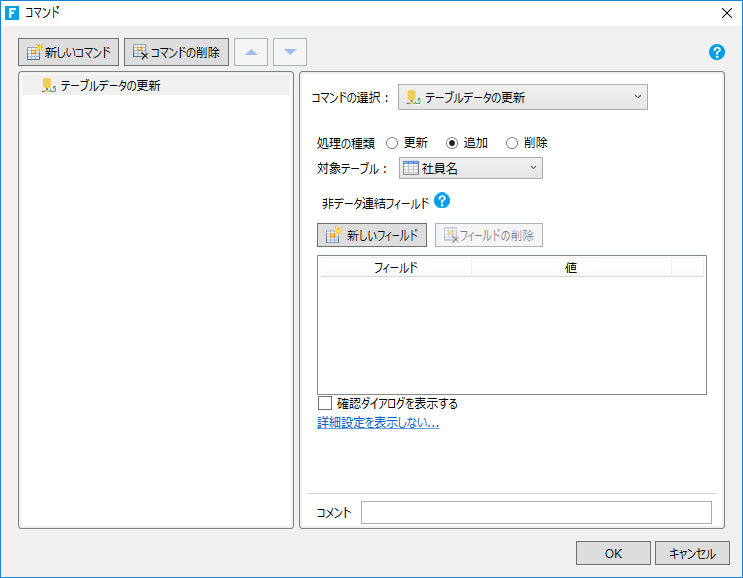Click the Forguncy app icon in title bar
743x578 pixels.
[12, 13]
